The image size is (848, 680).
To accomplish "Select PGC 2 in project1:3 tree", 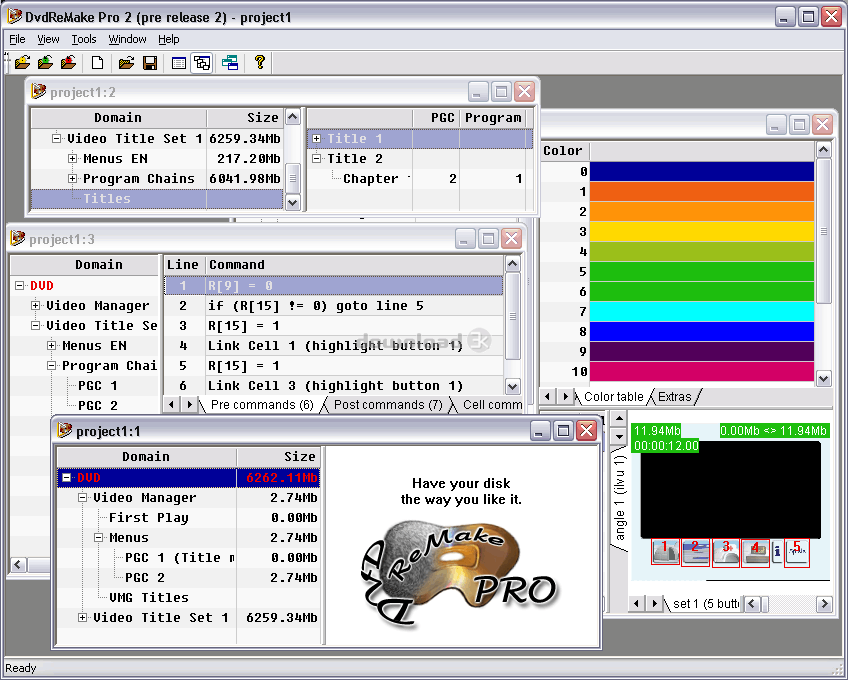I will click(97, 406).
